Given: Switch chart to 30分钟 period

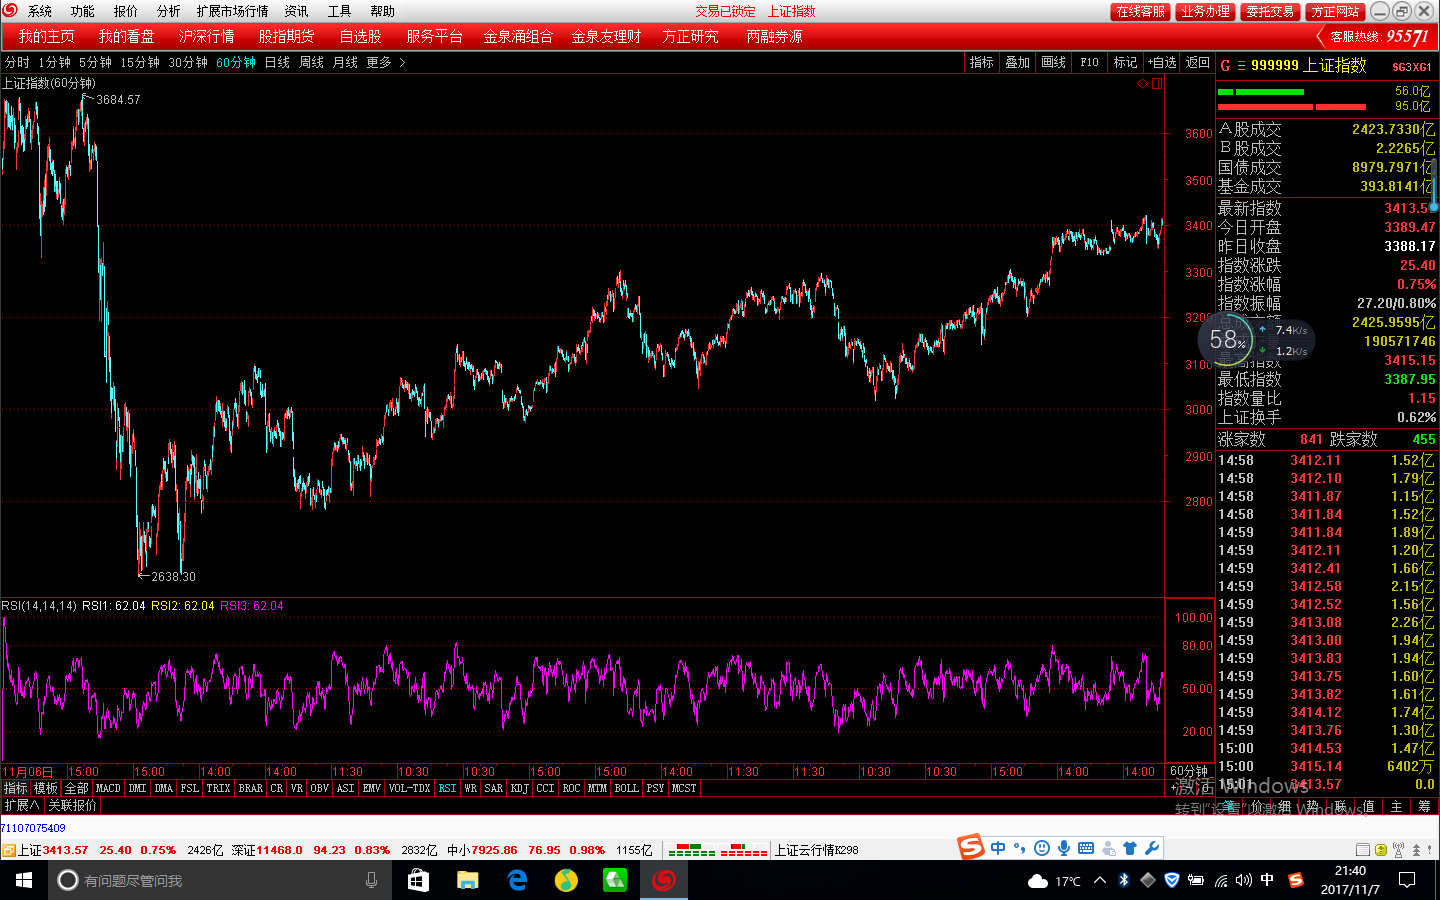Looking at the screenshot, I should coord(188,62).
